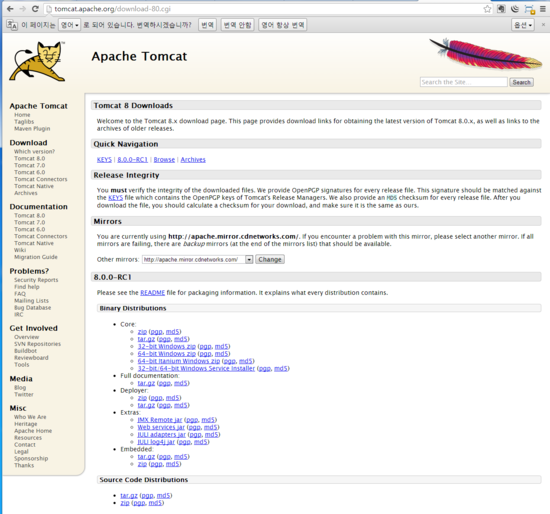Open Tomcat 8.0 under Download
Screen dimensions: 550x514
click(x=30, y=159)
